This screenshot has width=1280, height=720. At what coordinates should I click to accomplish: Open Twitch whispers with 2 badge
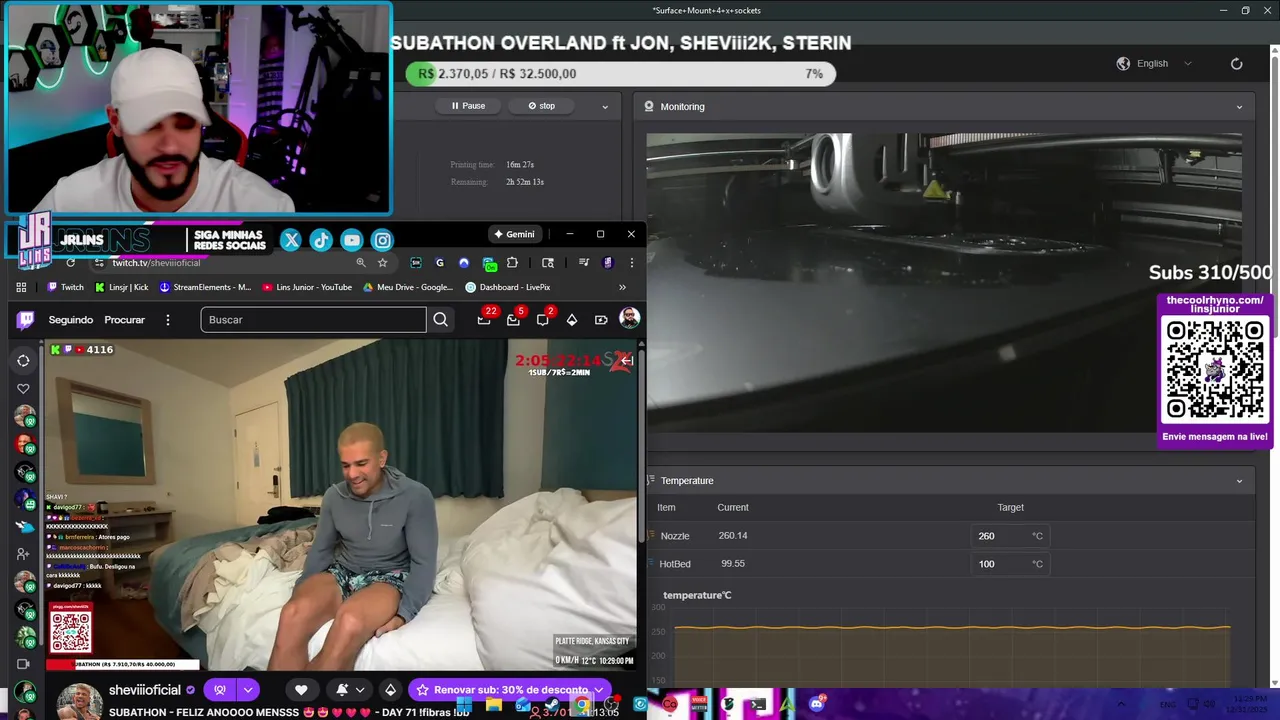coord(543,319)
